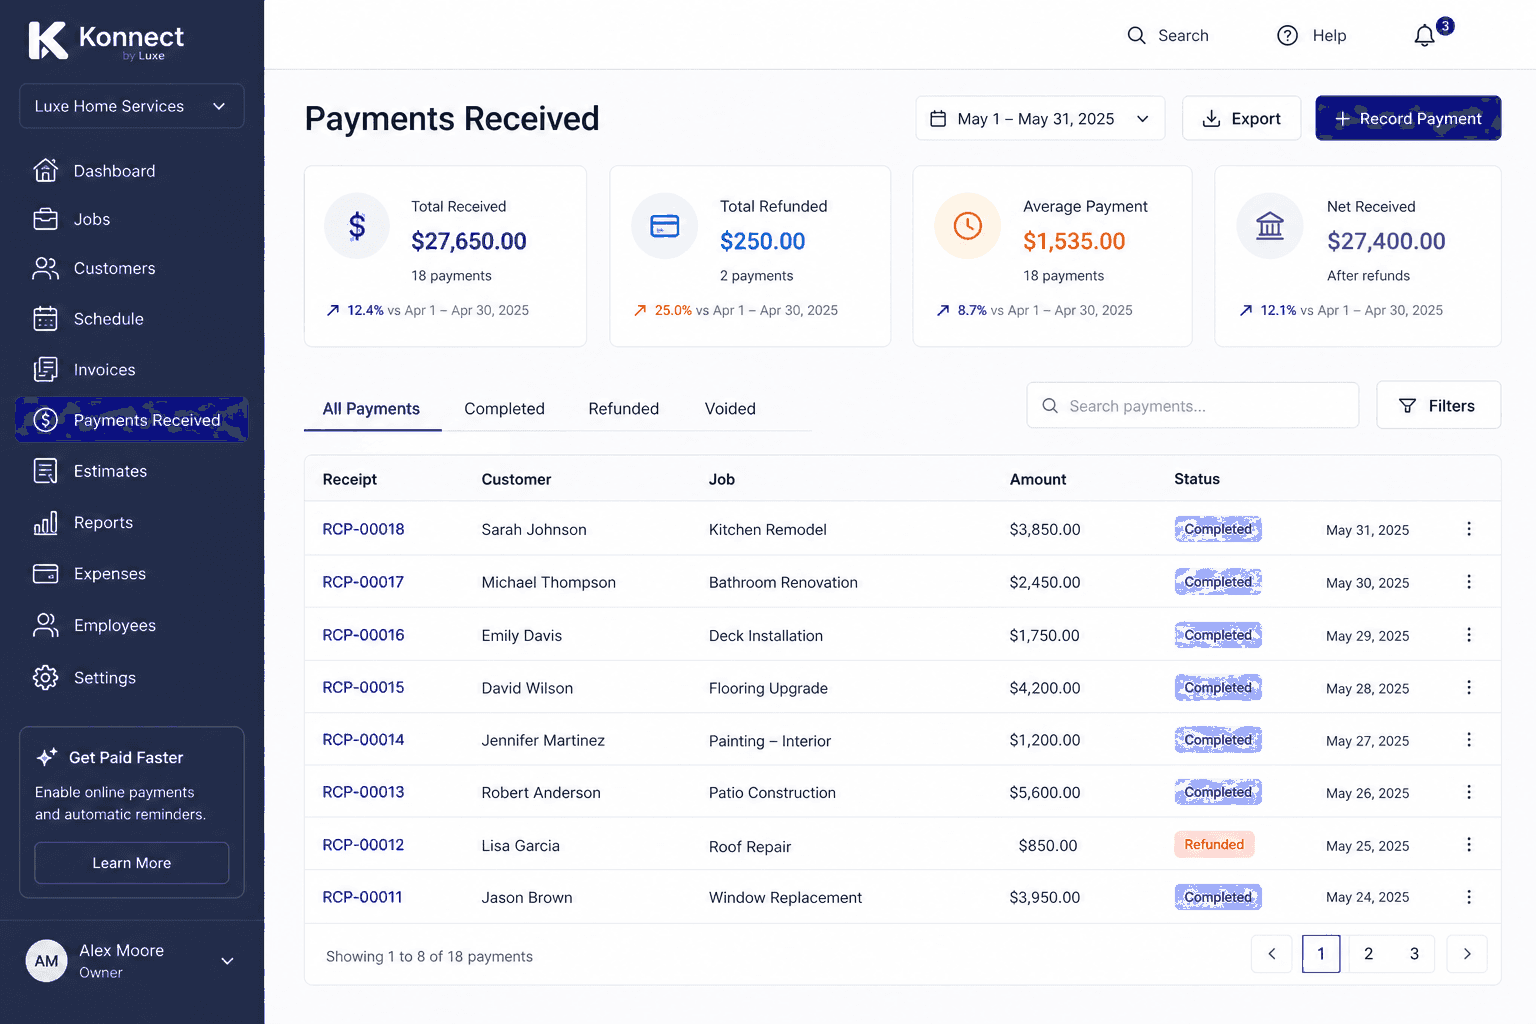The image size is (1536, 1024).
Task: Click Learn More in Get Paid Faster
Action: click(x=132, y=863)
